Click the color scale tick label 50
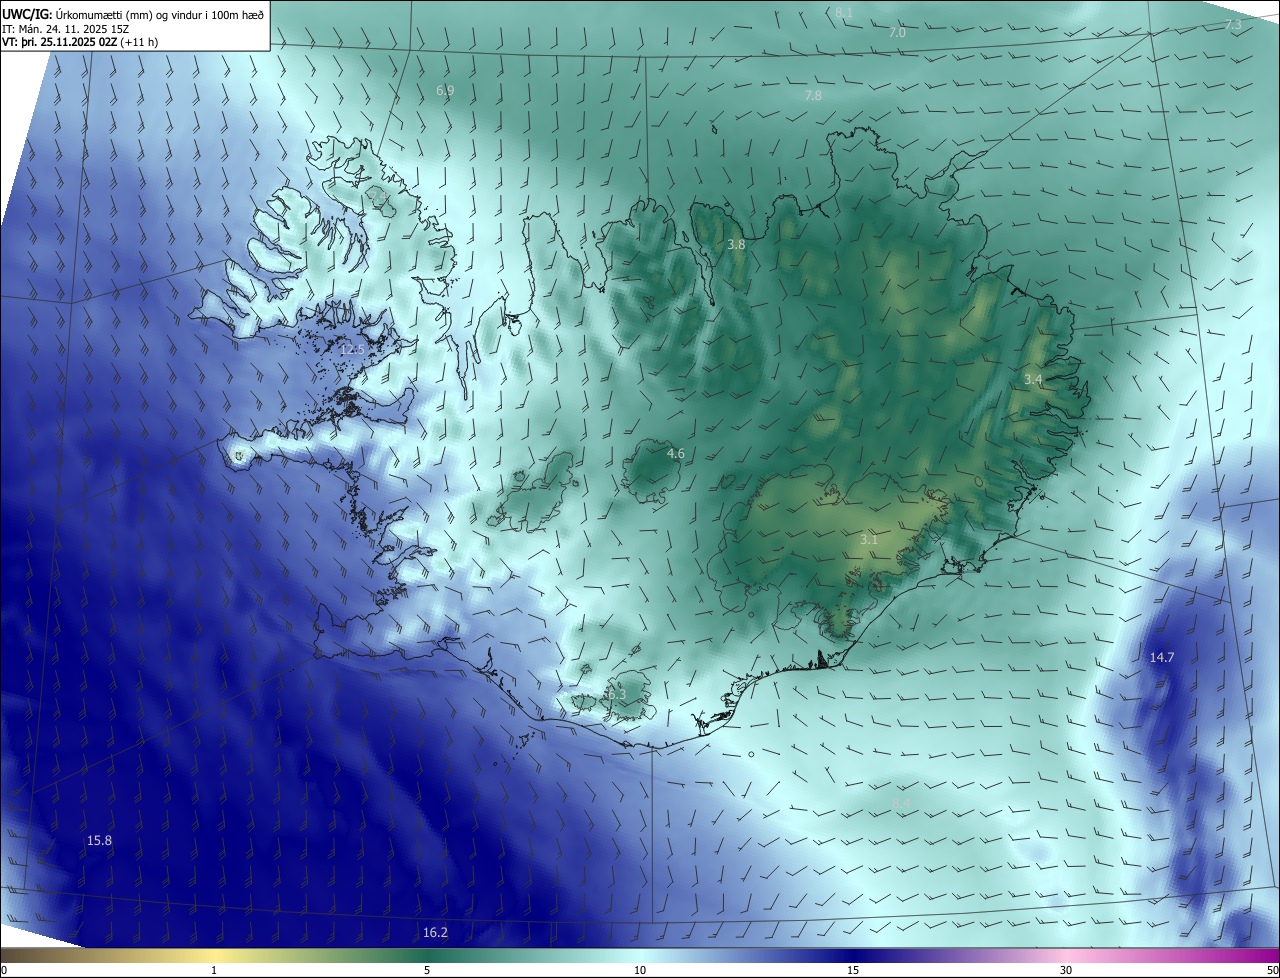1280x978 pixels. tap(1272, 970)
